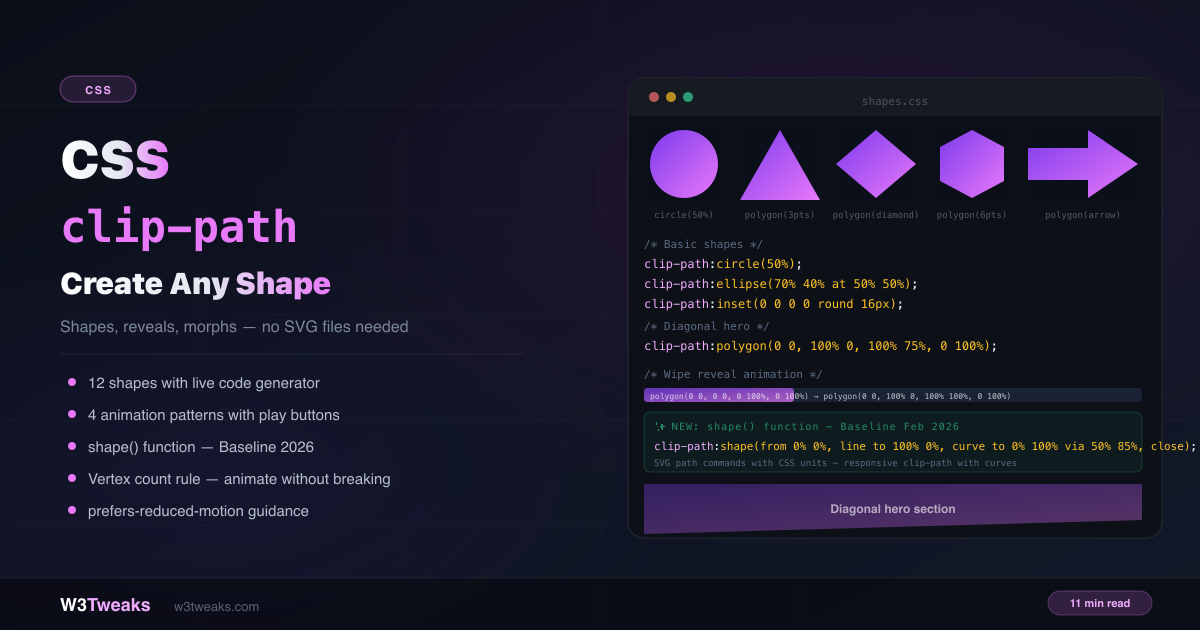Click the purple circle shape preview
1200x630 pixels.
[684, 164]
